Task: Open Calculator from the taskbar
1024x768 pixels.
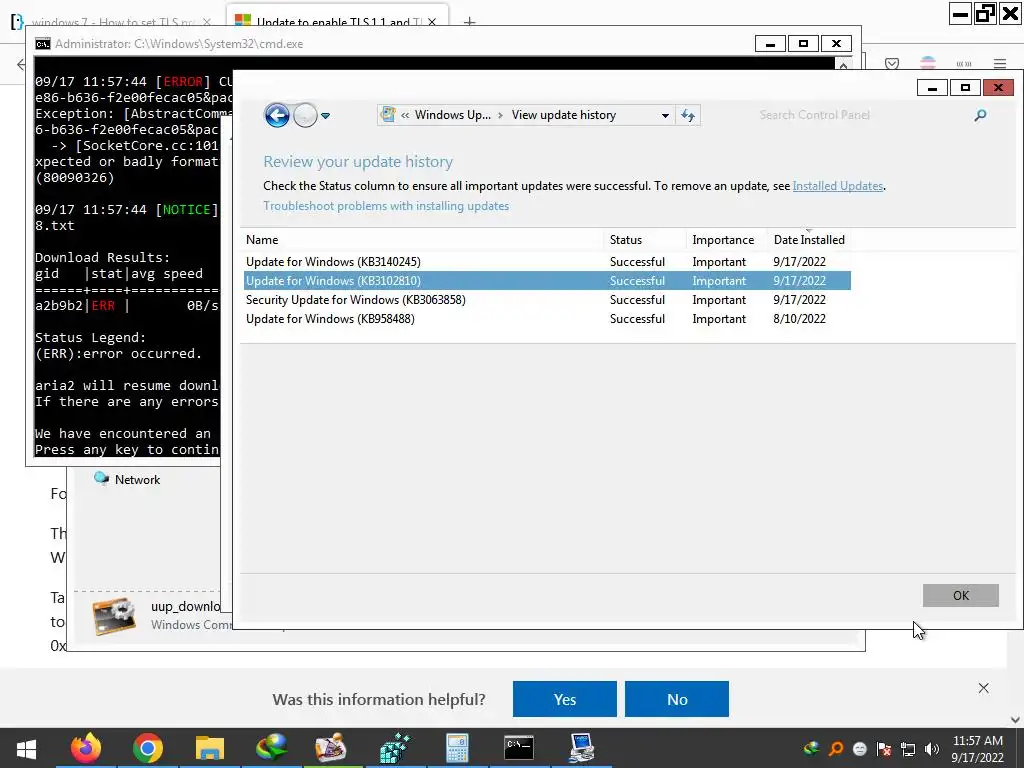Action: click(x=457, y=748)
